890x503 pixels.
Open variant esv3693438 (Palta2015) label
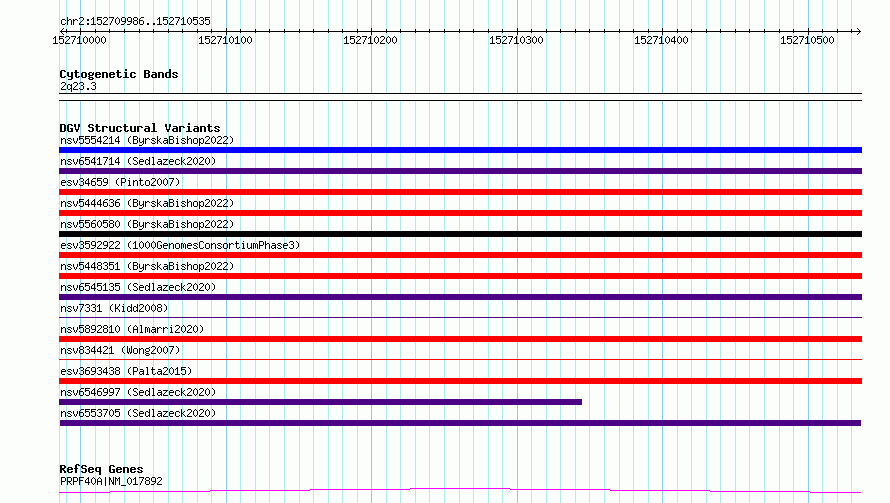tap(126, 371)
